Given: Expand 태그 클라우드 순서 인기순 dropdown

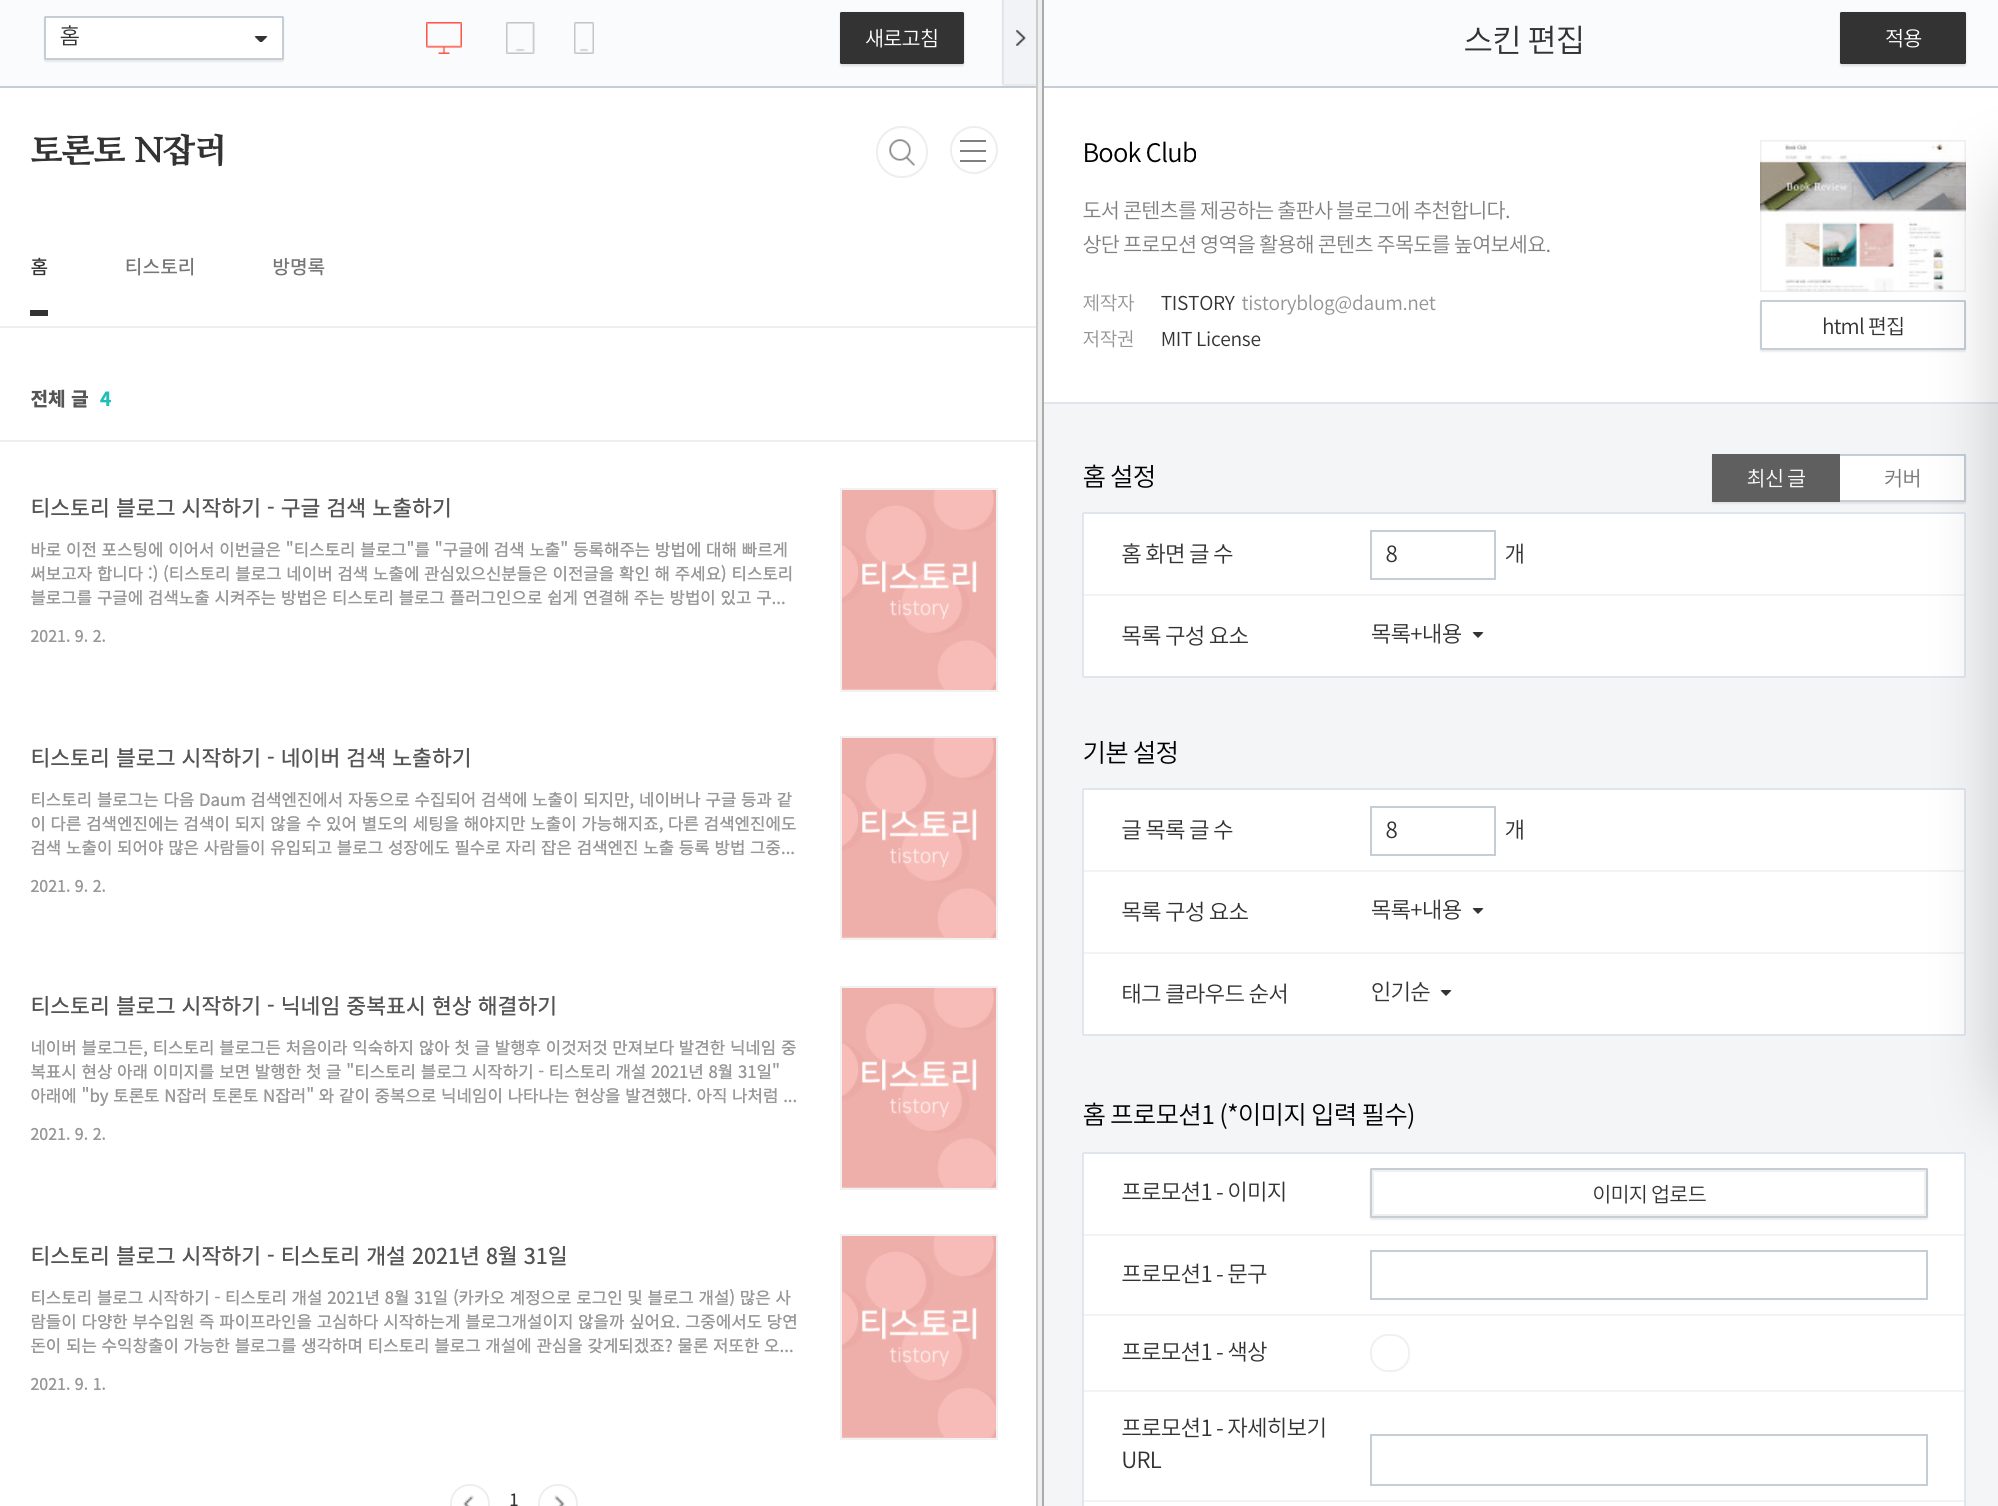Looking at the screenshot, I should 1410,992.
